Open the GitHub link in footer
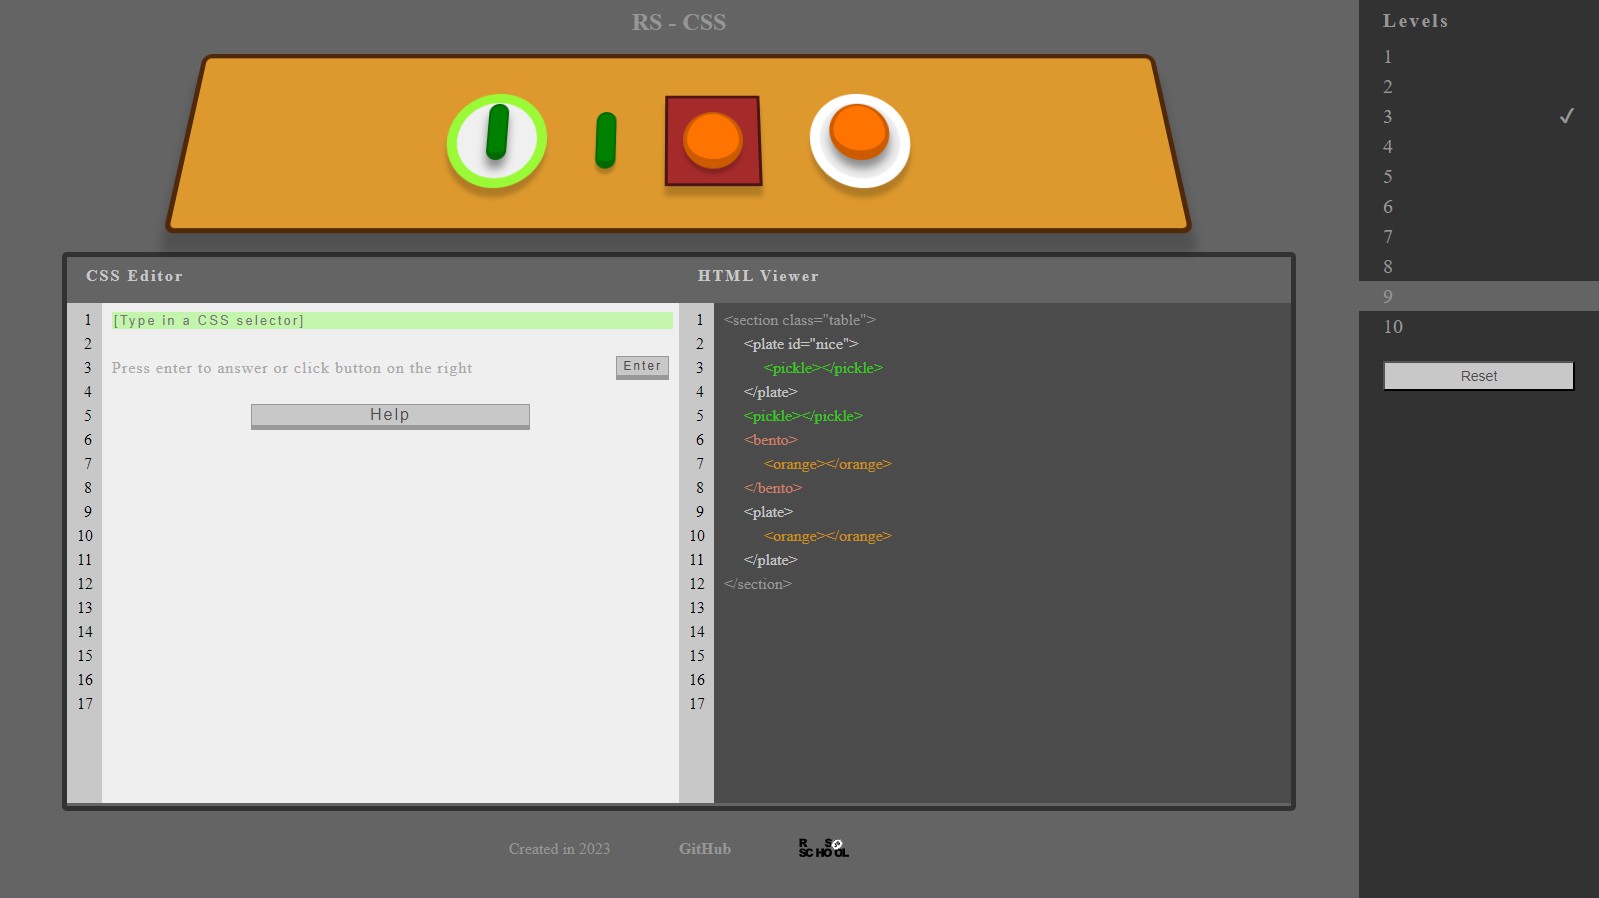The height and width of the screenshot is (898, 1599). pos(705,849)
